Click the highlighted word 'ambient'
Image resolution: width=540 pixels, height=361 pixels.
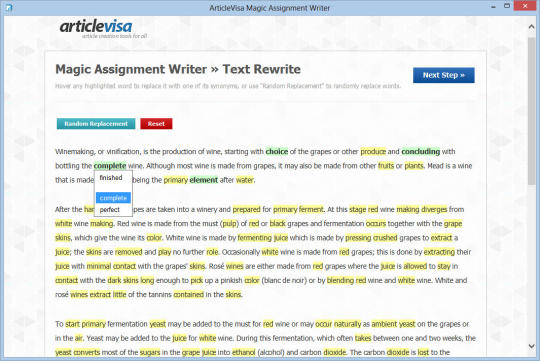(x=384, y=324)
